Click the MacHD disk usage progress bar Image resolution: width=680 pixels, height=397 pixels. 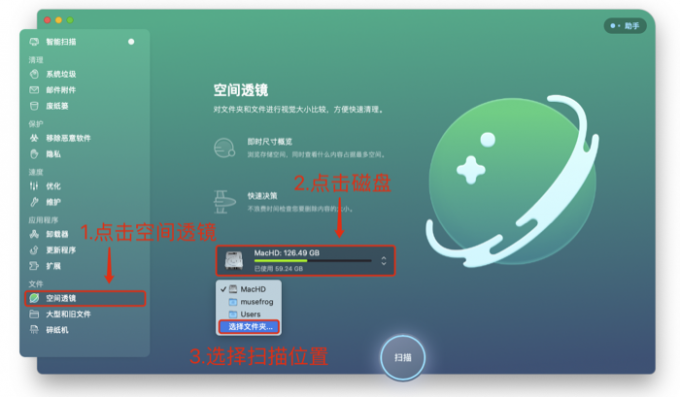[313, 261]
